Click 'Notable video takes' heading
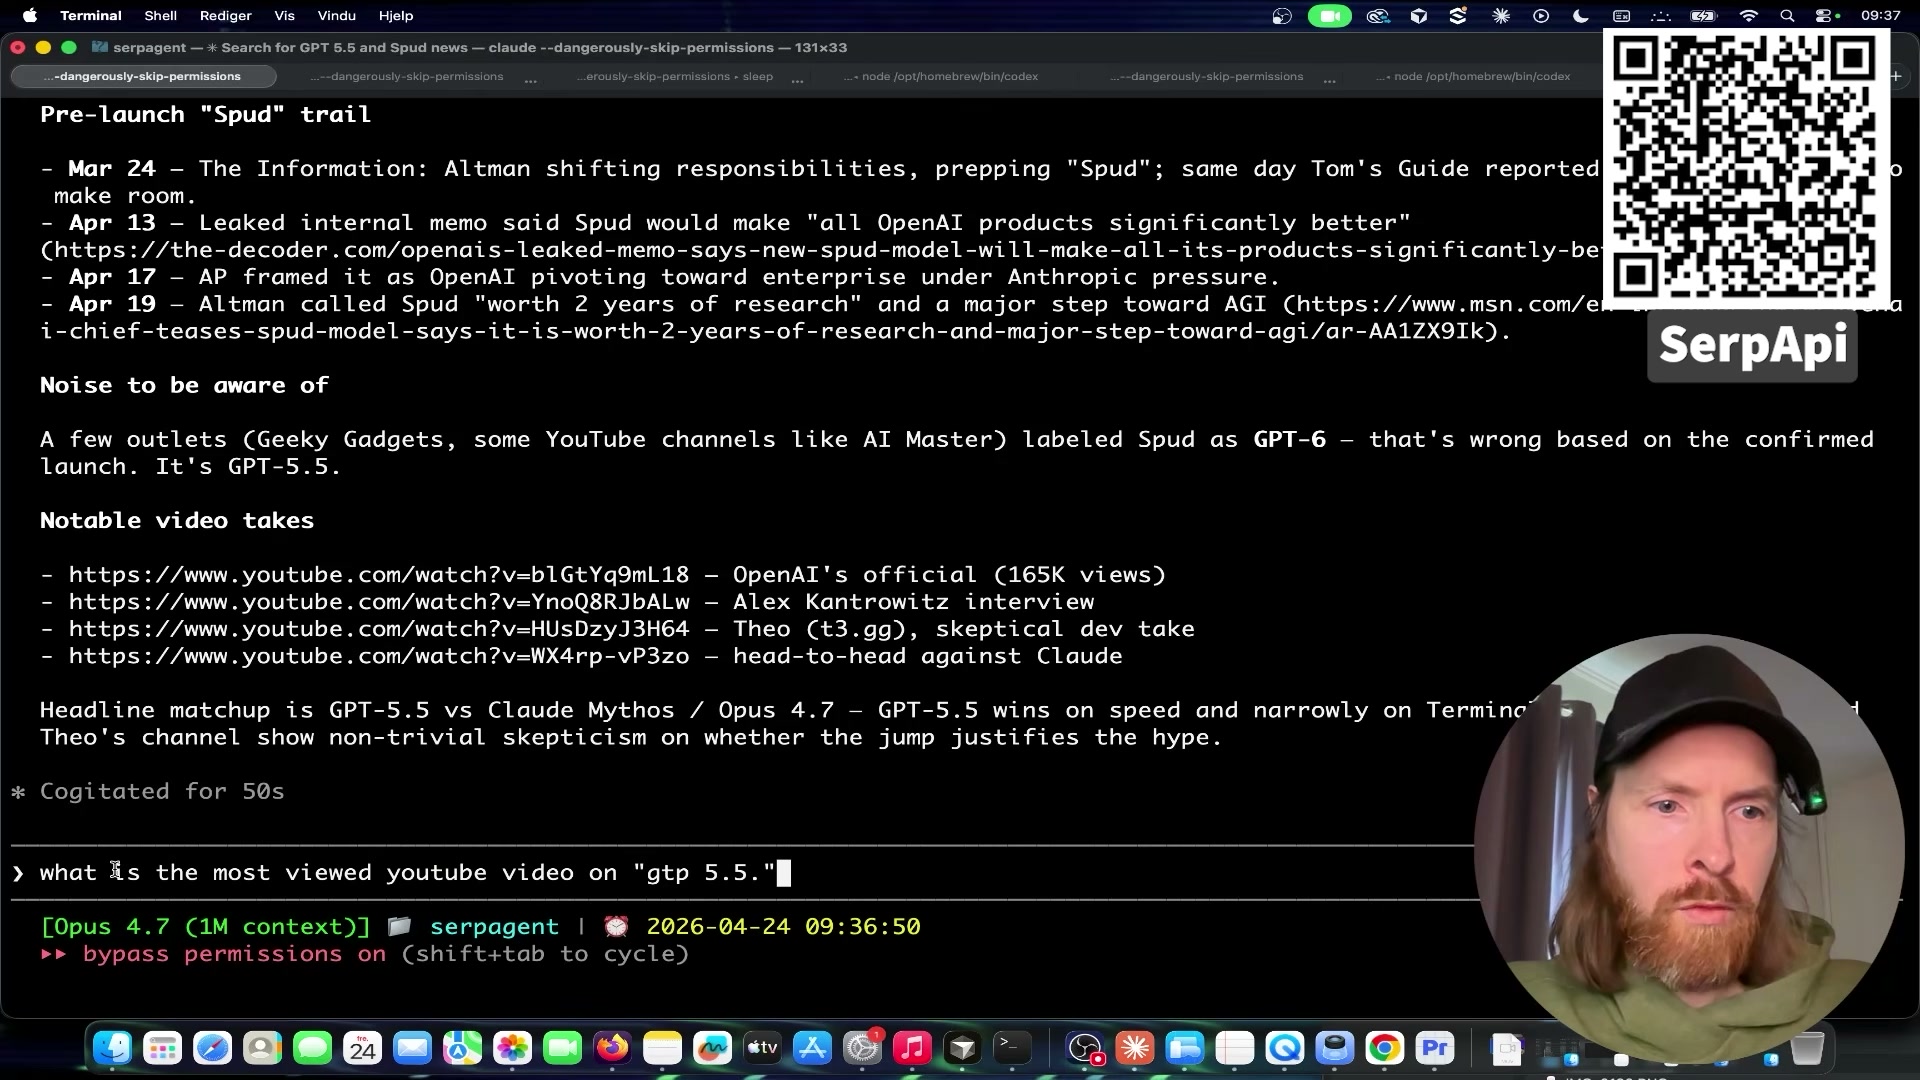Image resolution: width=1920 pixels, height=1080 pixels. pyautogui.click(x=177, y=521)
